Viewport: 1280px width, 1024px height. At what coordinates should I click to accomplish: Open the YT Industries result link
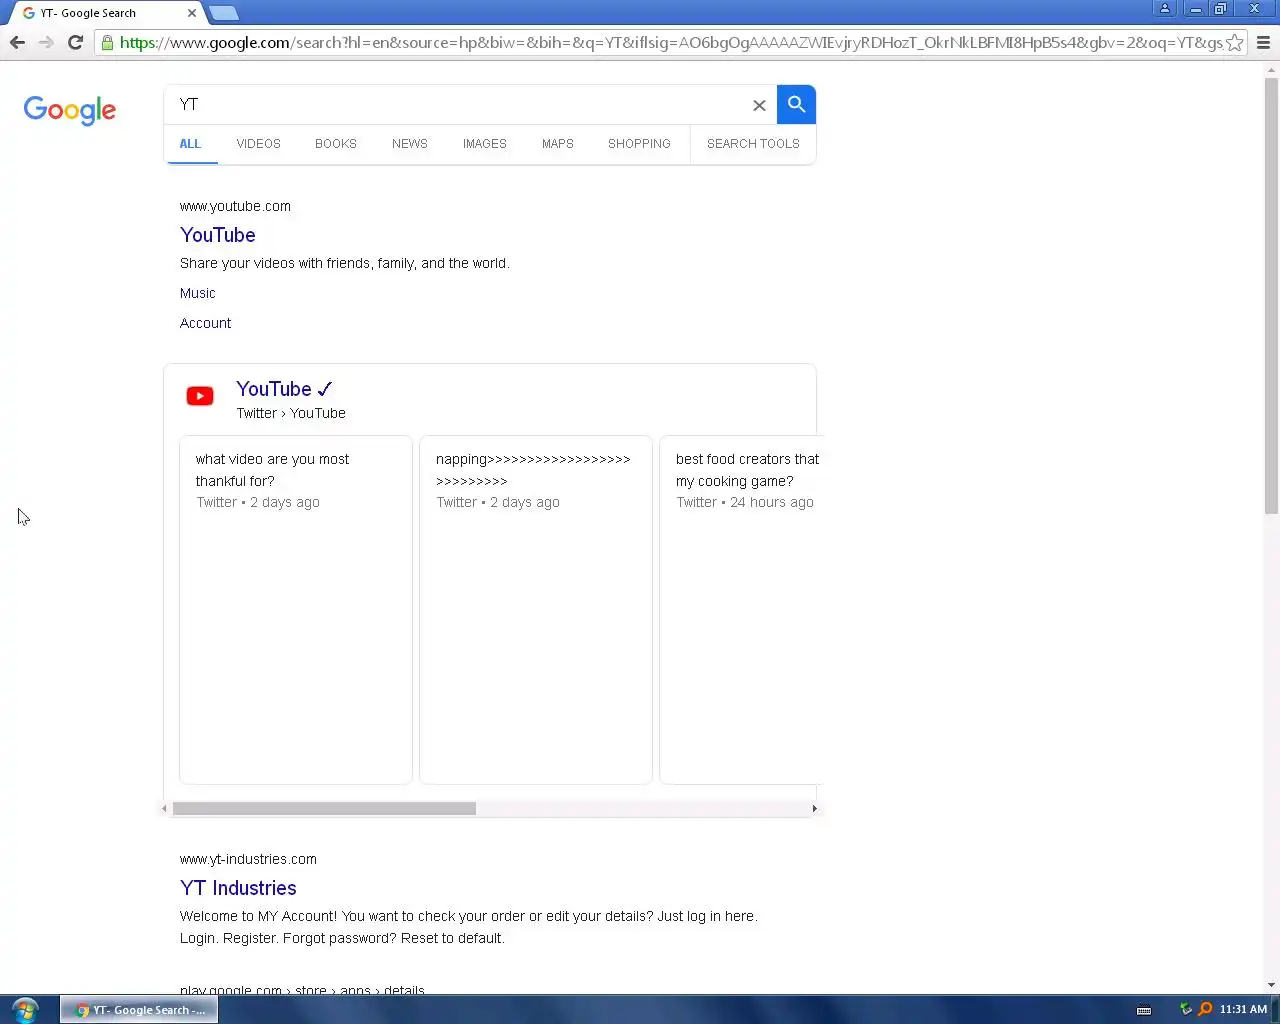pyautogui.click(x=238, y=888)
